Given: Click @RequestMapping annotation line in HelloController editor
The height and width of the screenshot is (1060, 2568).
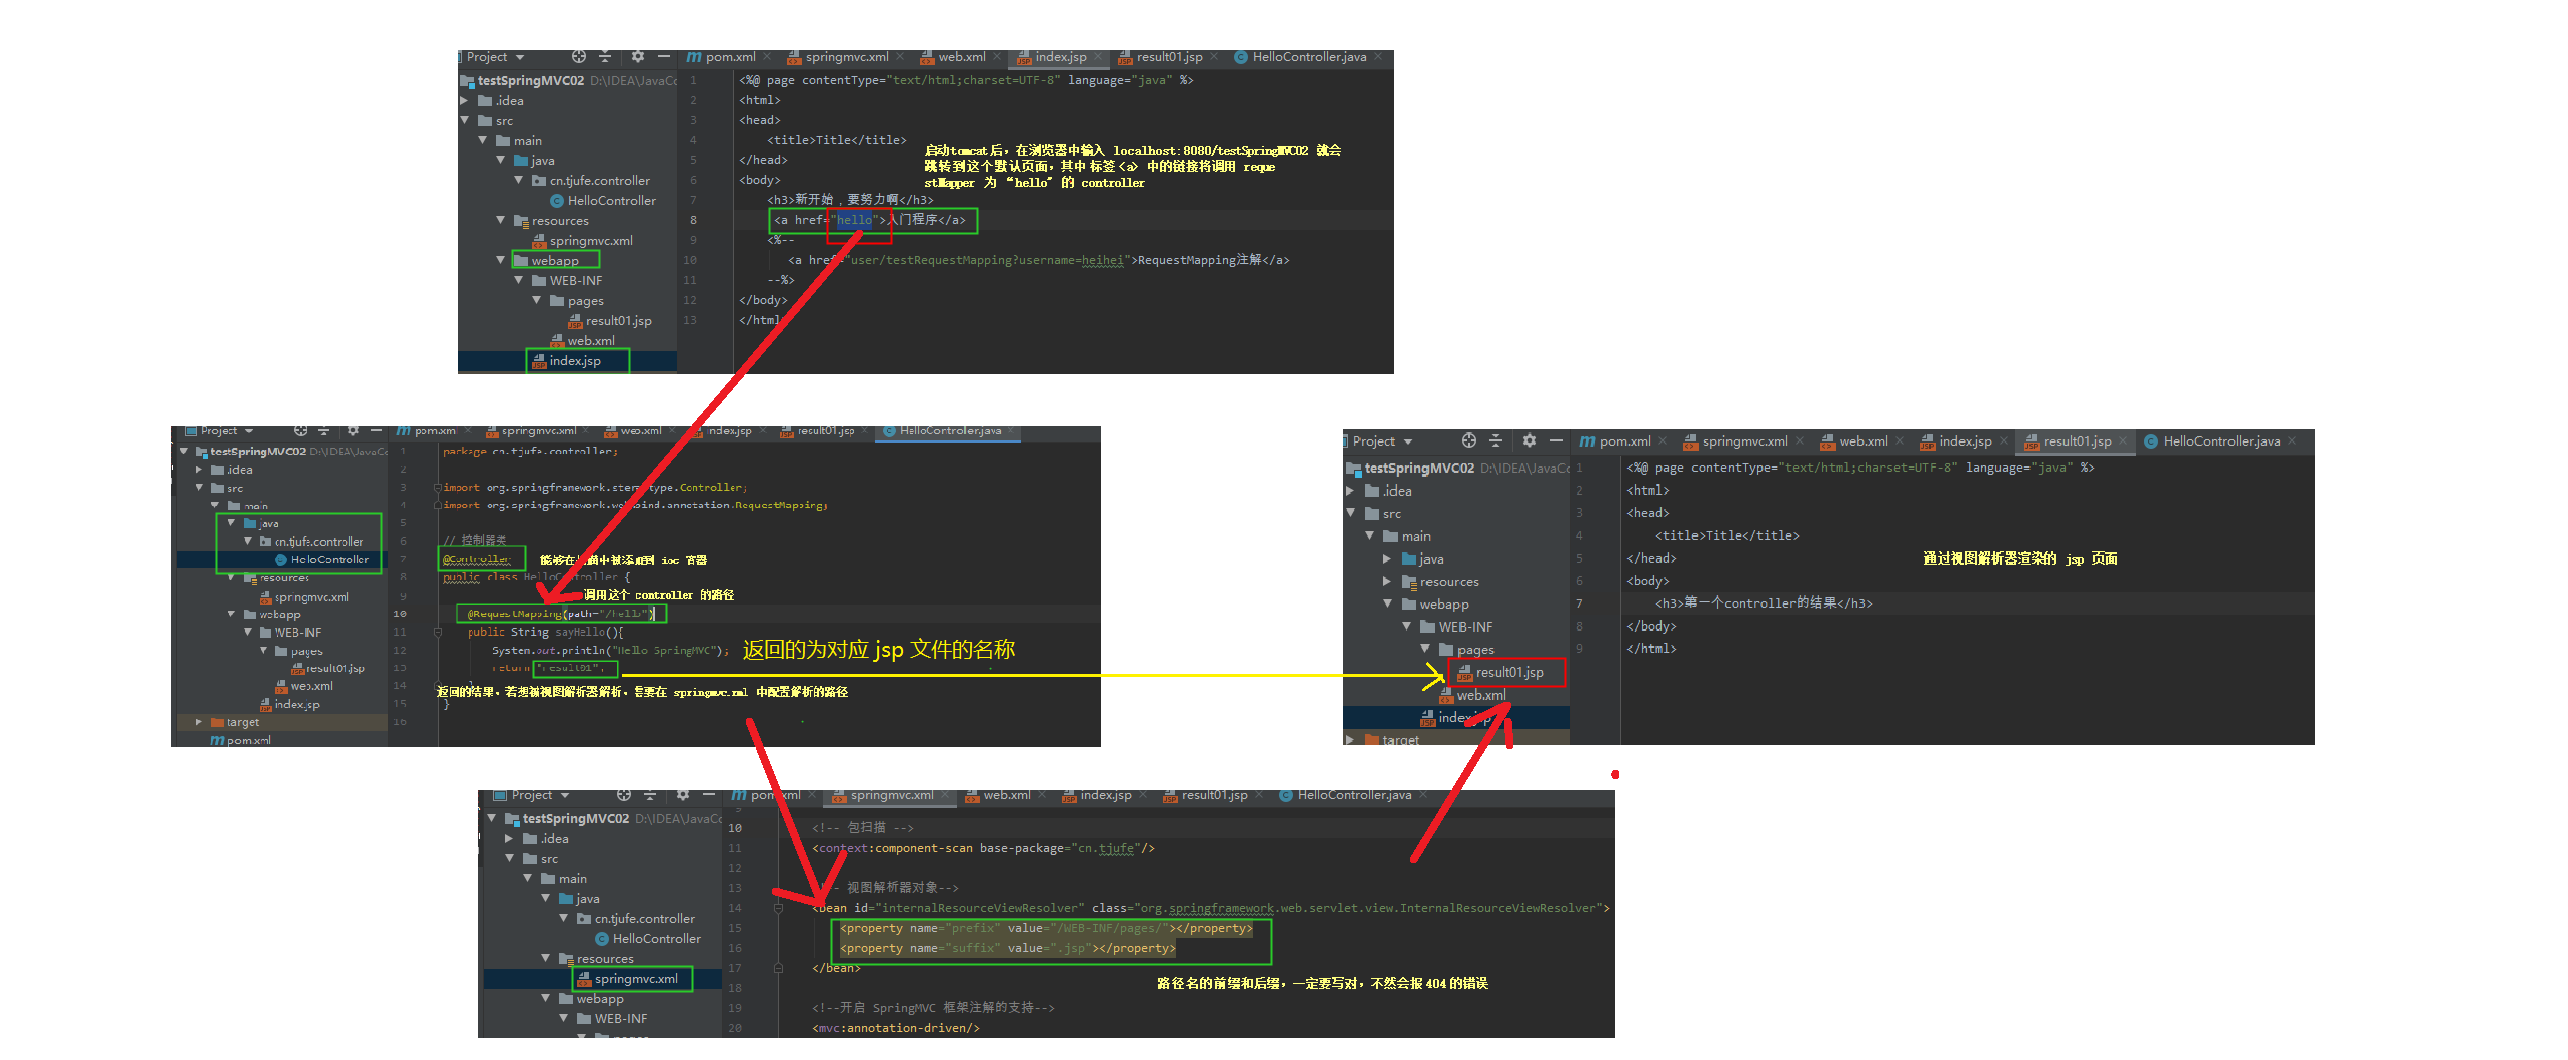Looking at the screenshot, I should pos(561,614).
